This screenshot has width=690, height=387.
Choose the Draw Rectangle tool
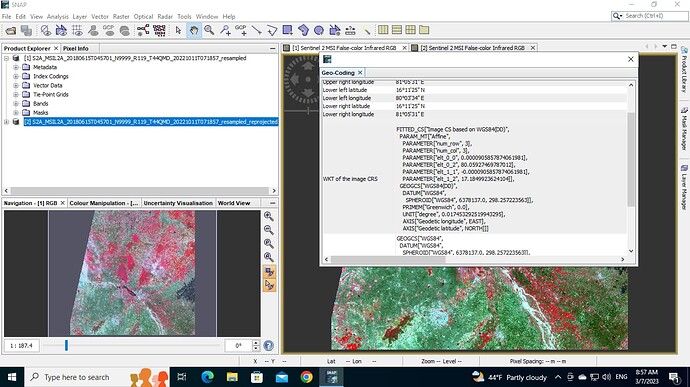(x=287, y=30)
